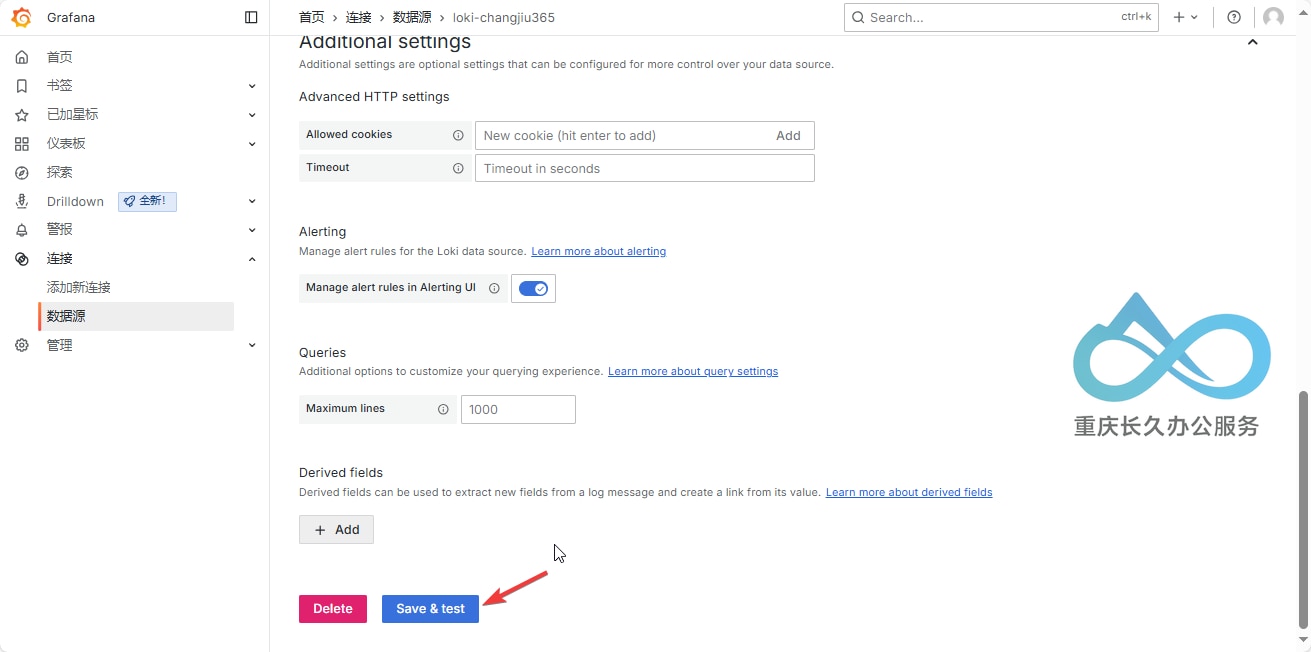Click info icon next to Timeout
The image size is (1311, 652).
[x=458, y=168]
